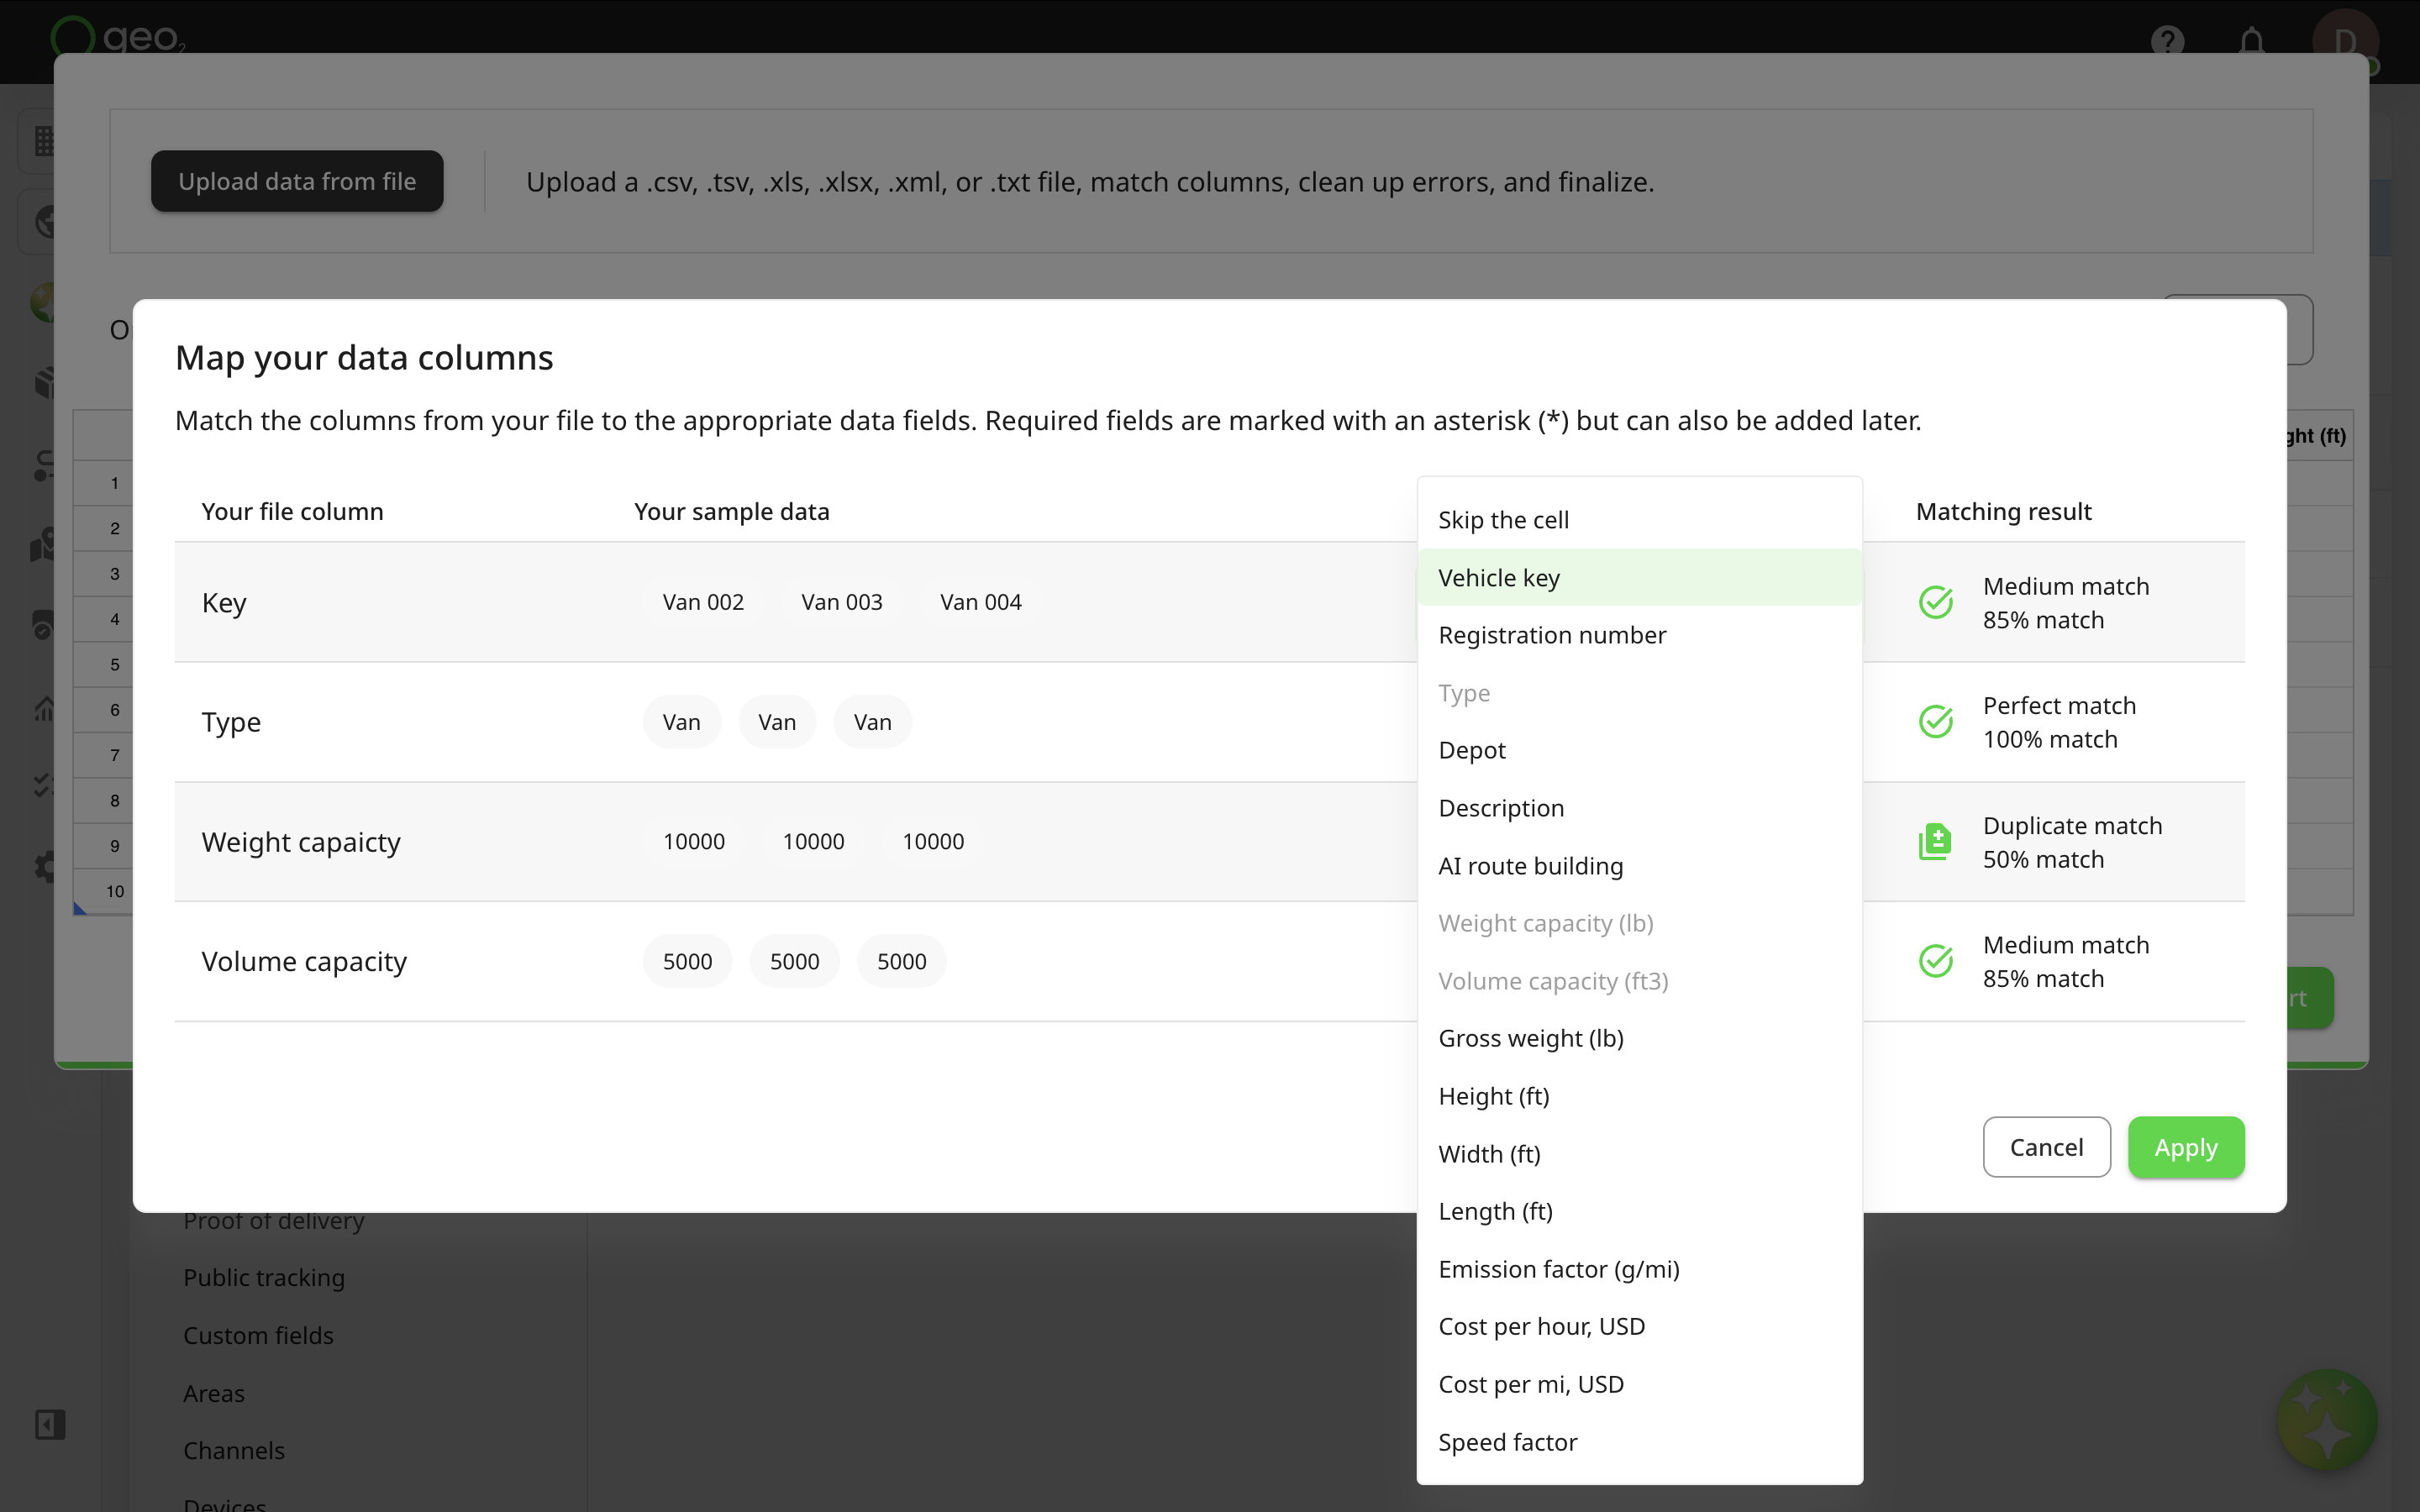Open the help question mark icon
The height and width of the screenshot is (1512, 2420).
tap(2167, 41)
